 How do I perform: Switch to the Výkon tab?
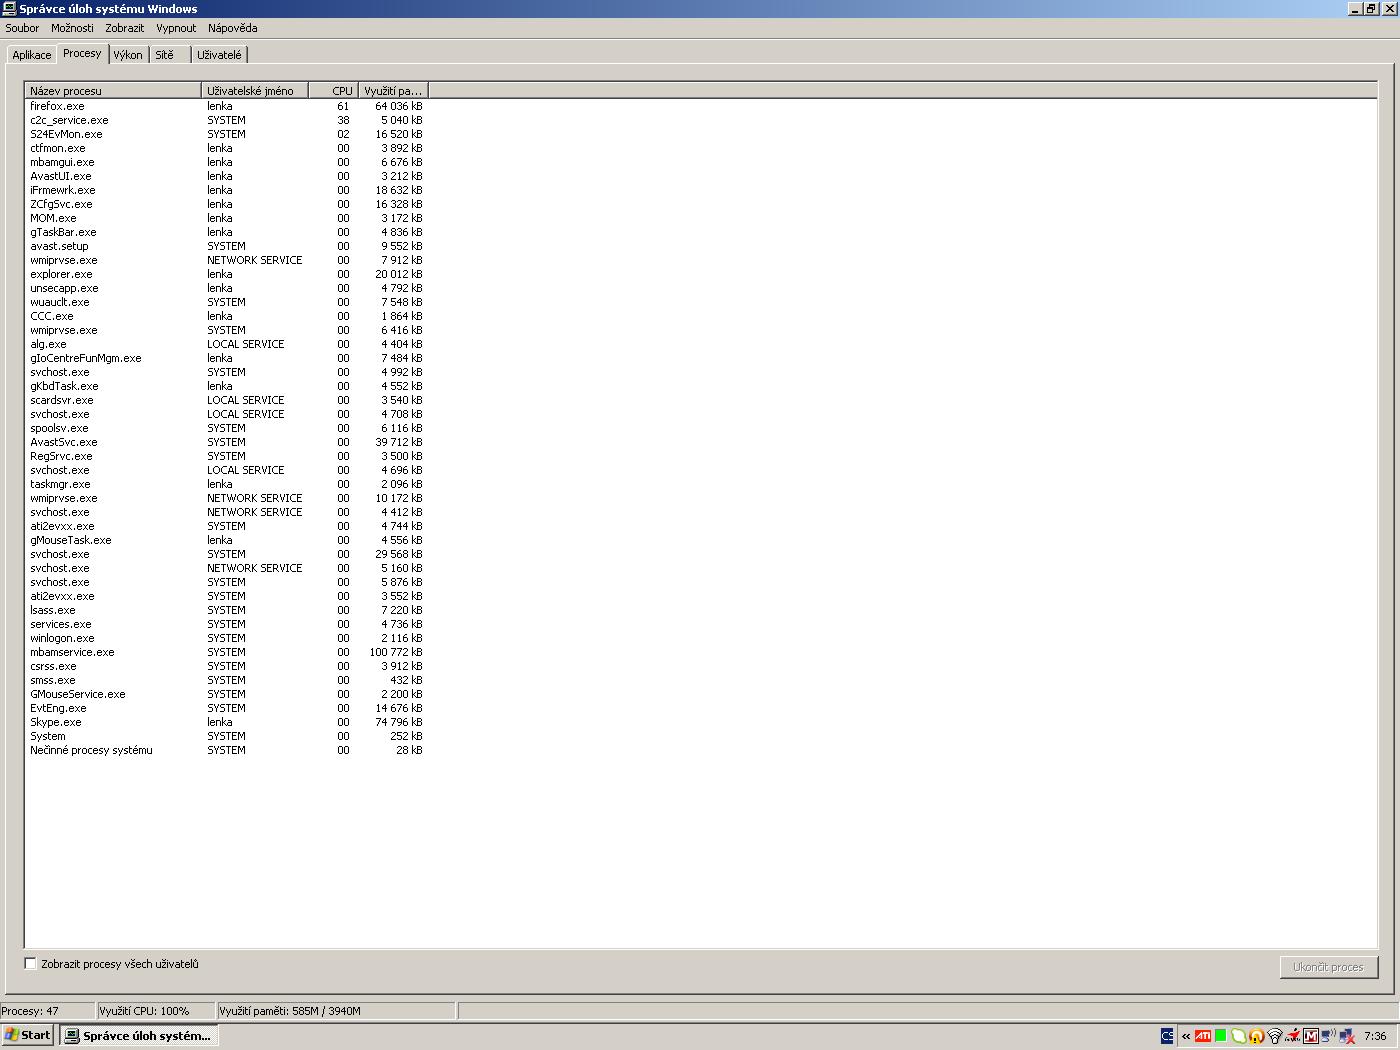click(x=128, y=55)
